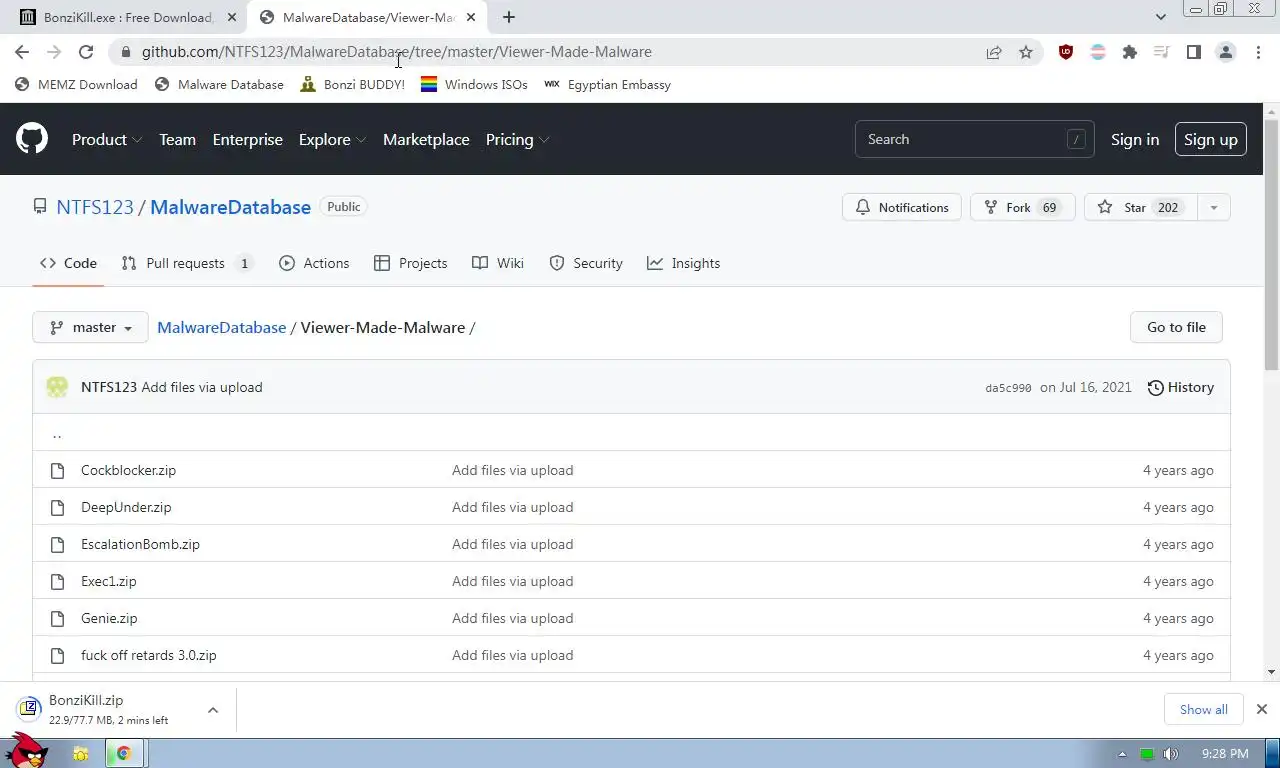Open the NTFS123 owner link
This screenshot has height=768, width=1280.
coord(95,207)
